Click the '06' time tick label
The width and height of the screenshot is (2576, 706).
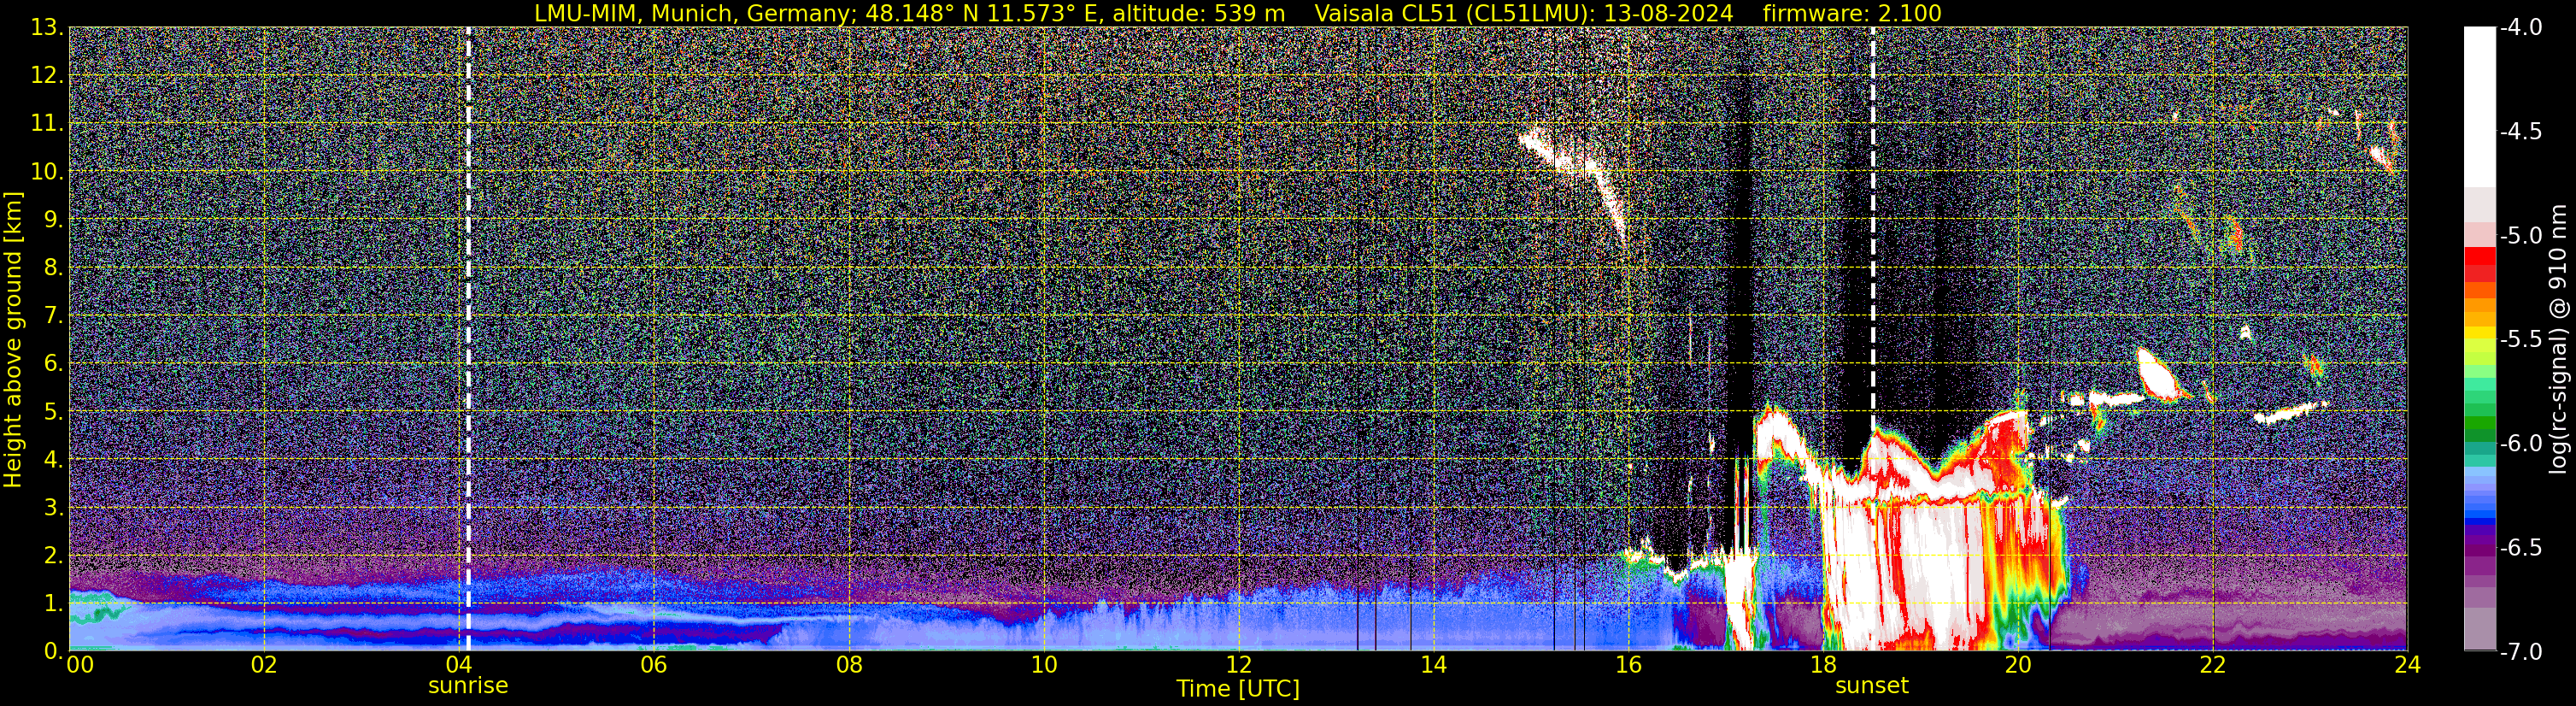tap(653, 665)
